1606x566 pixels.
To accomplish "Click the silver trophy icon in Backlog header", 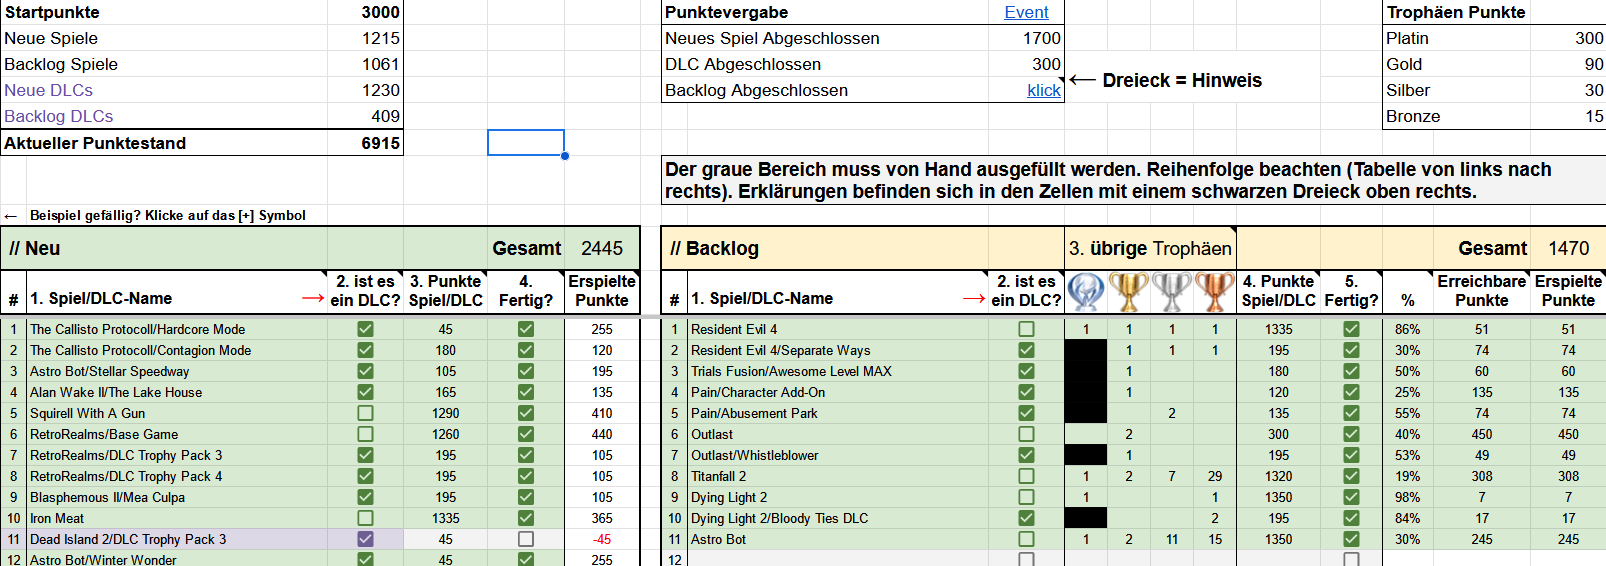I will click(1172, 291).
